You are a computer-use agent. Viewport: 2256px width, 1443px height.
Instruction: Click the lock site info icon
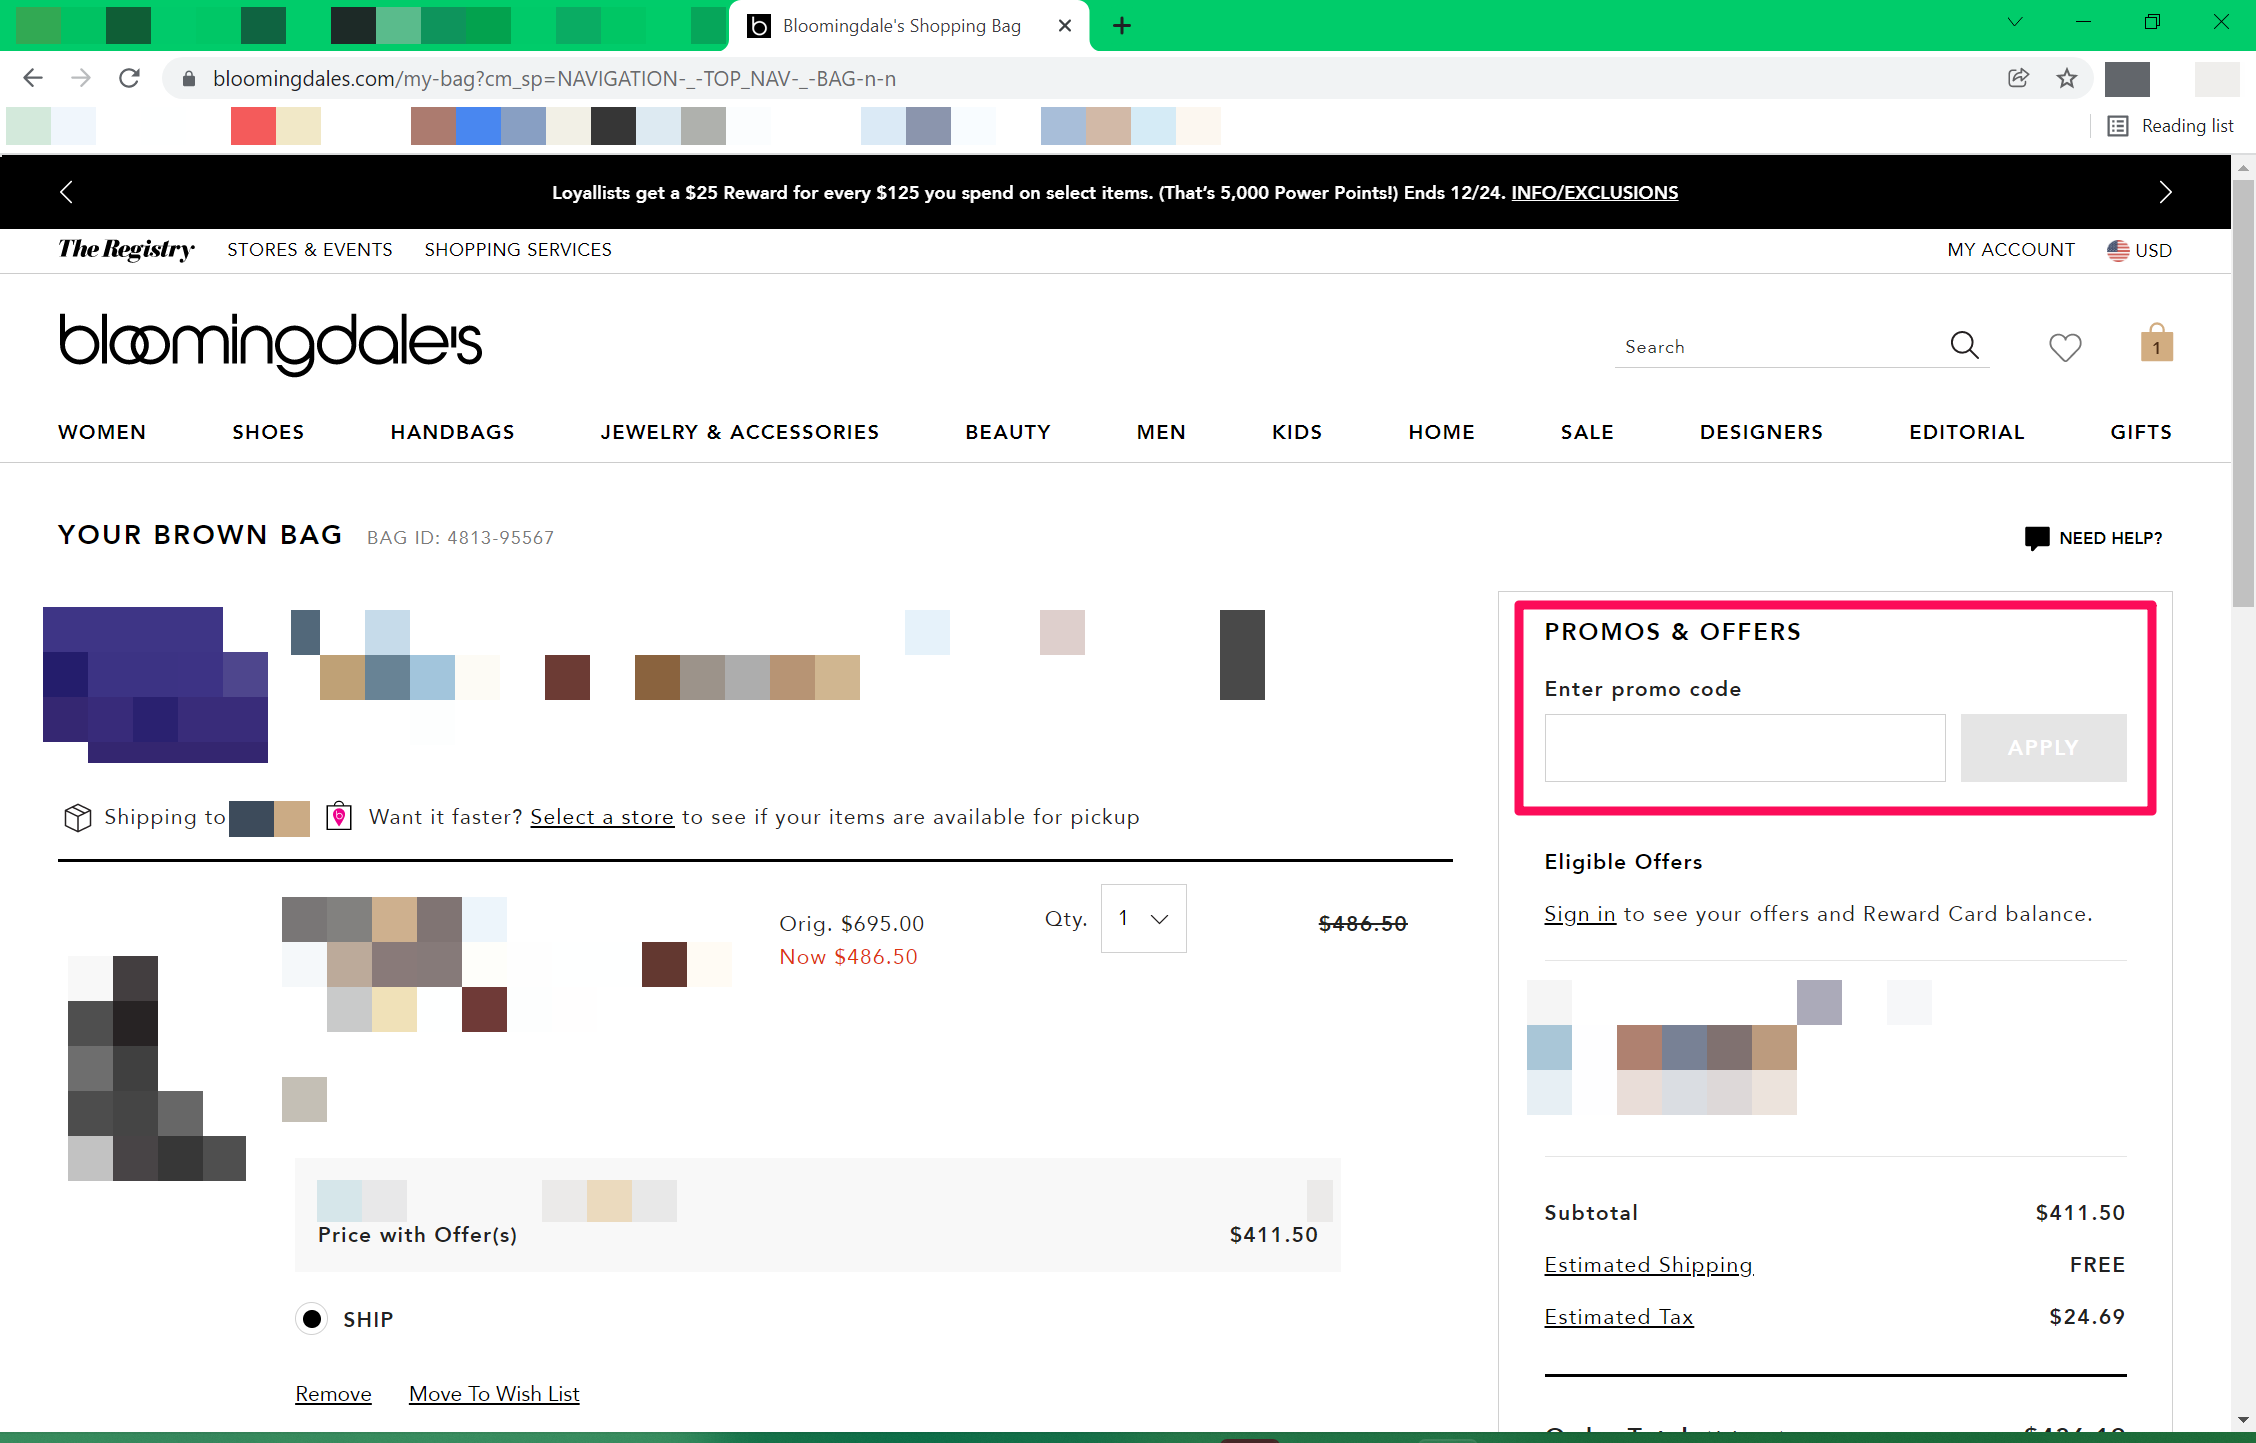pos(188,78)
